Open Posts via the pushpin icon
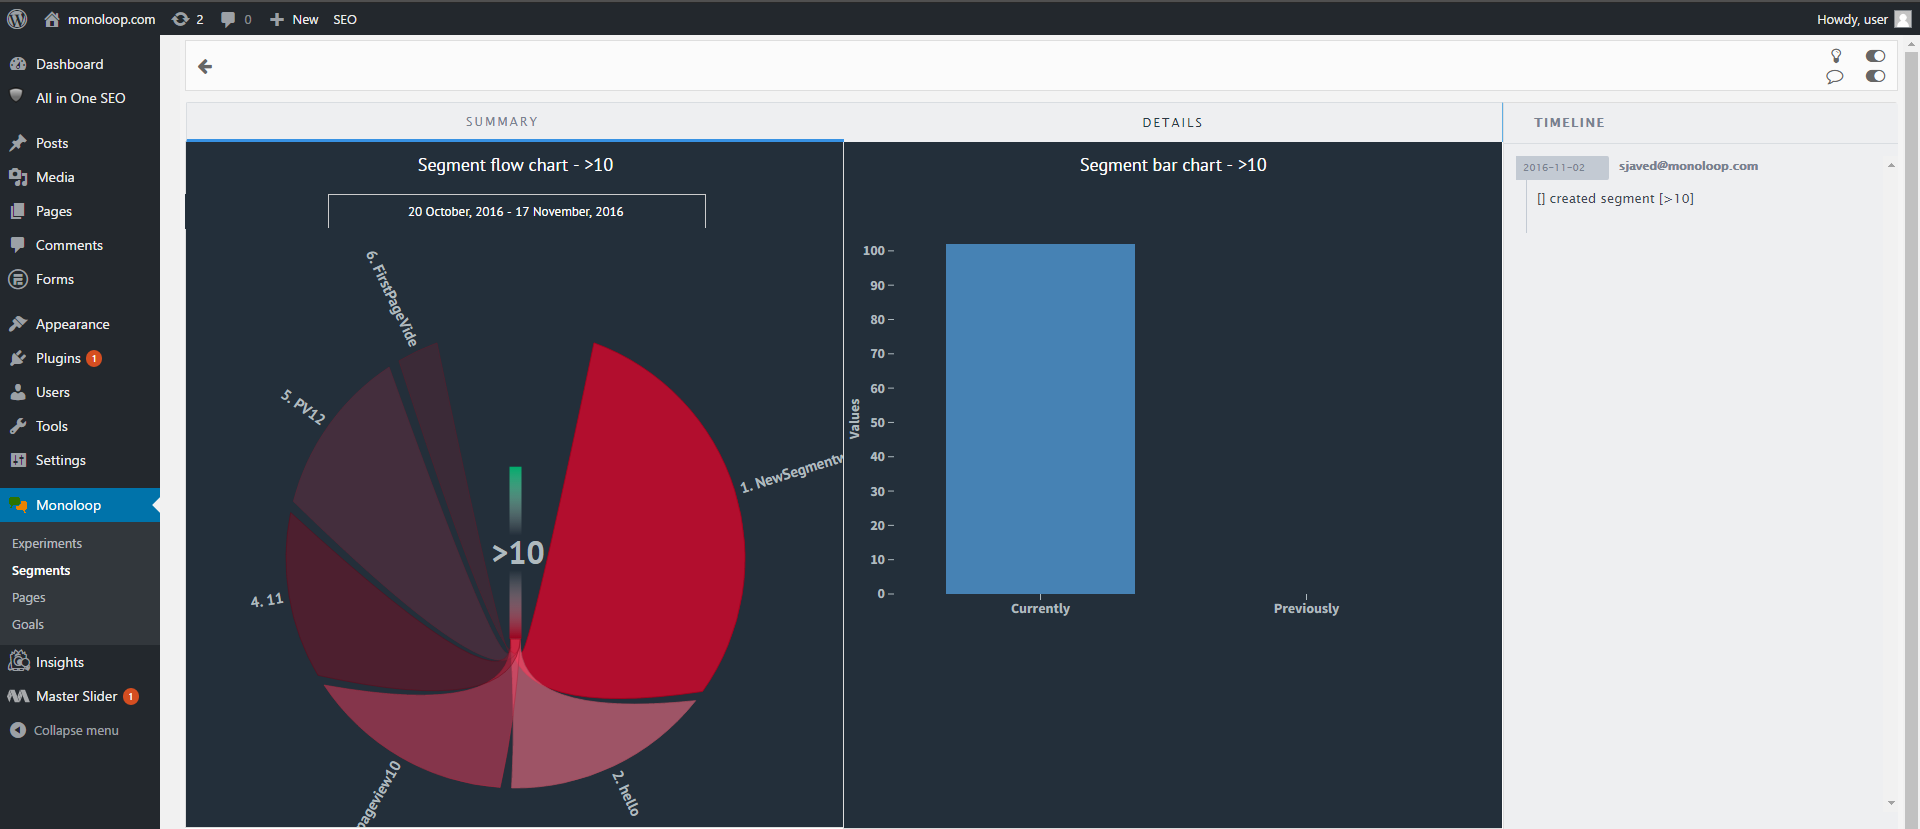Screen dimensions: 1920x829 pos(18,143)
